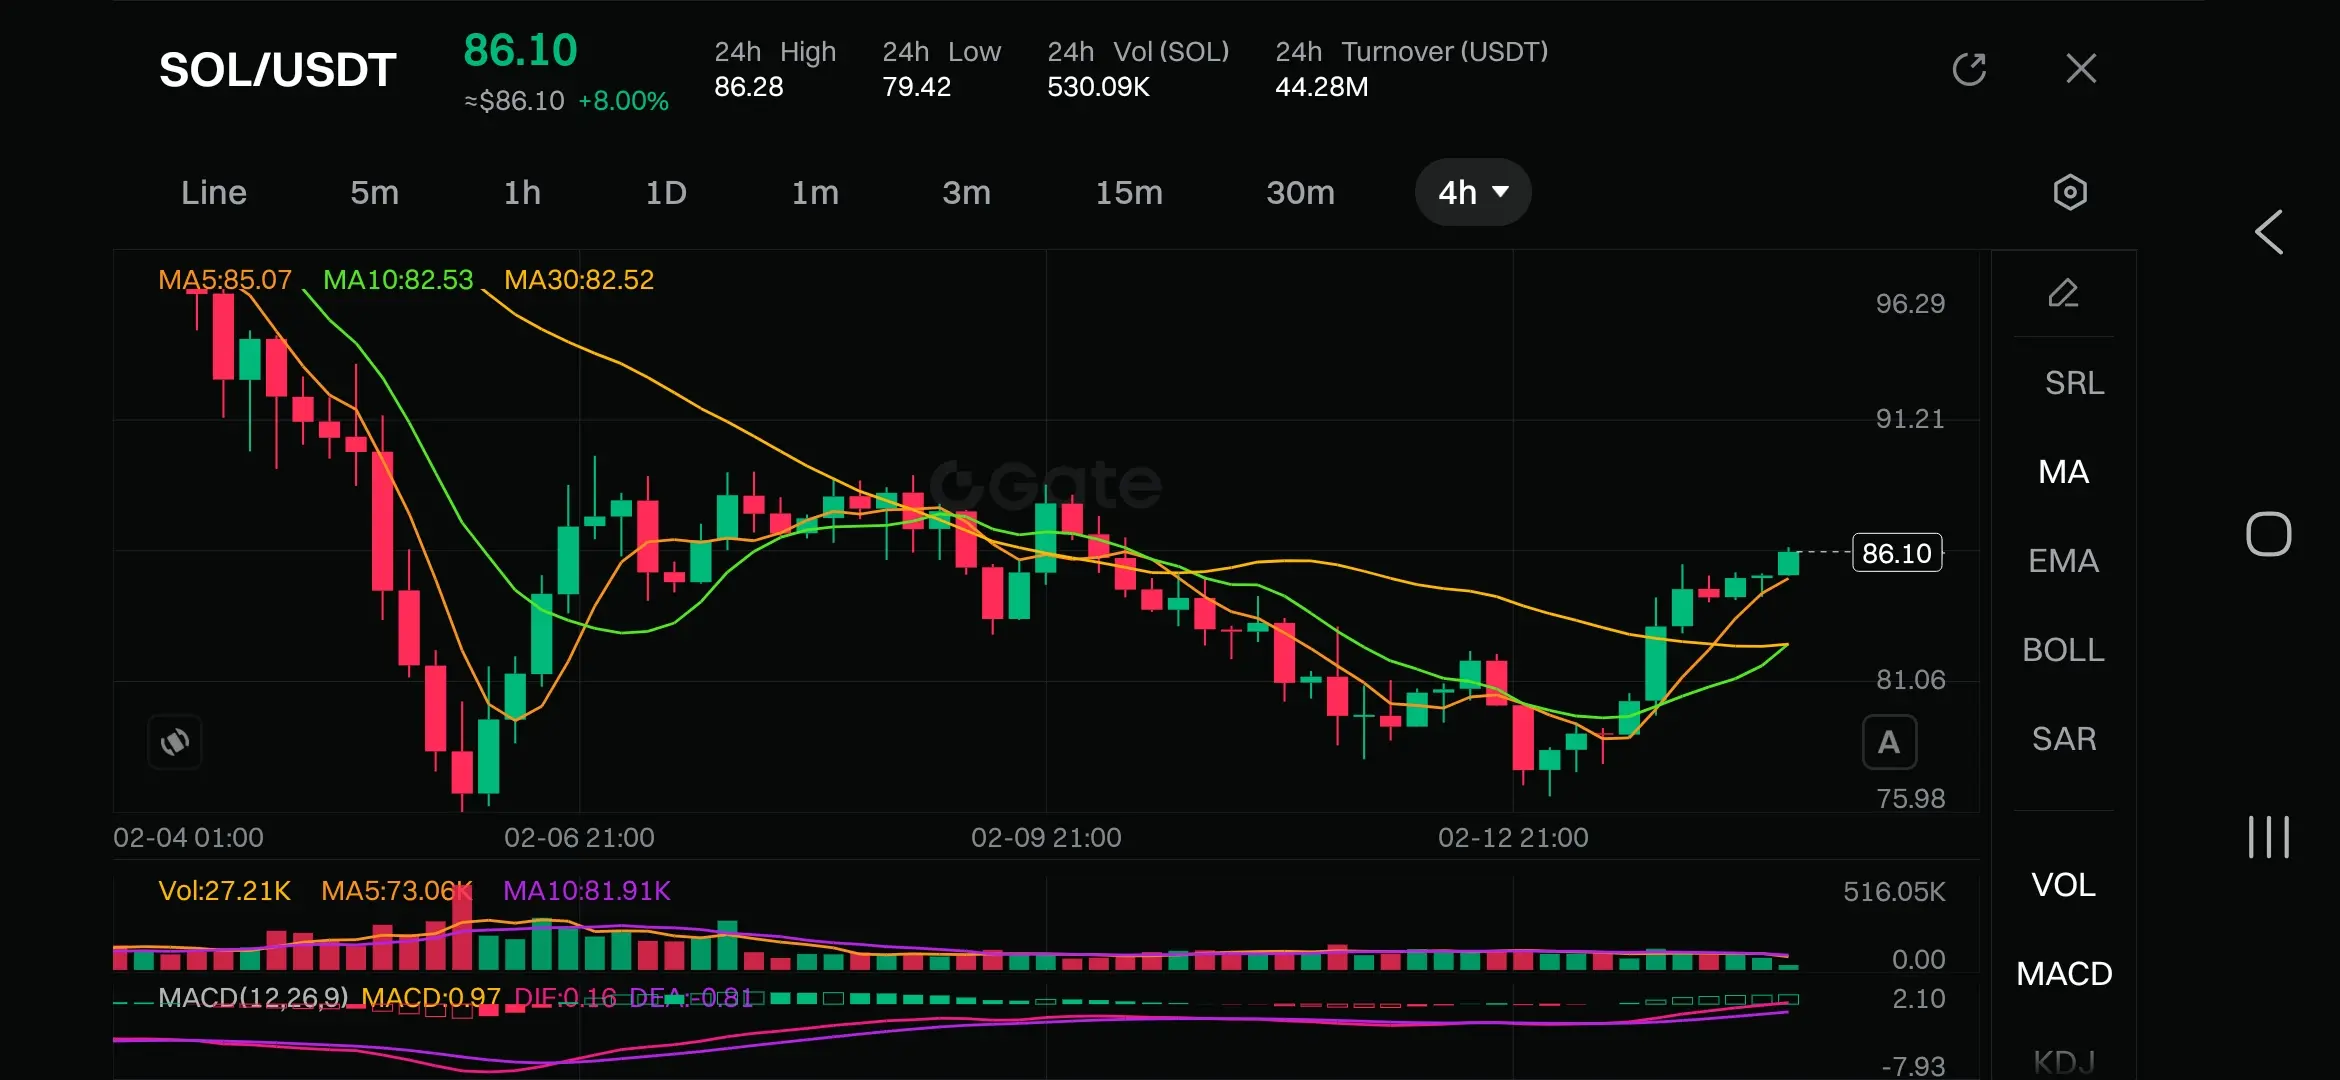2340x1080 pixels.
Task: Tap the 86.10 current price marker
Action: point(1896,553)
